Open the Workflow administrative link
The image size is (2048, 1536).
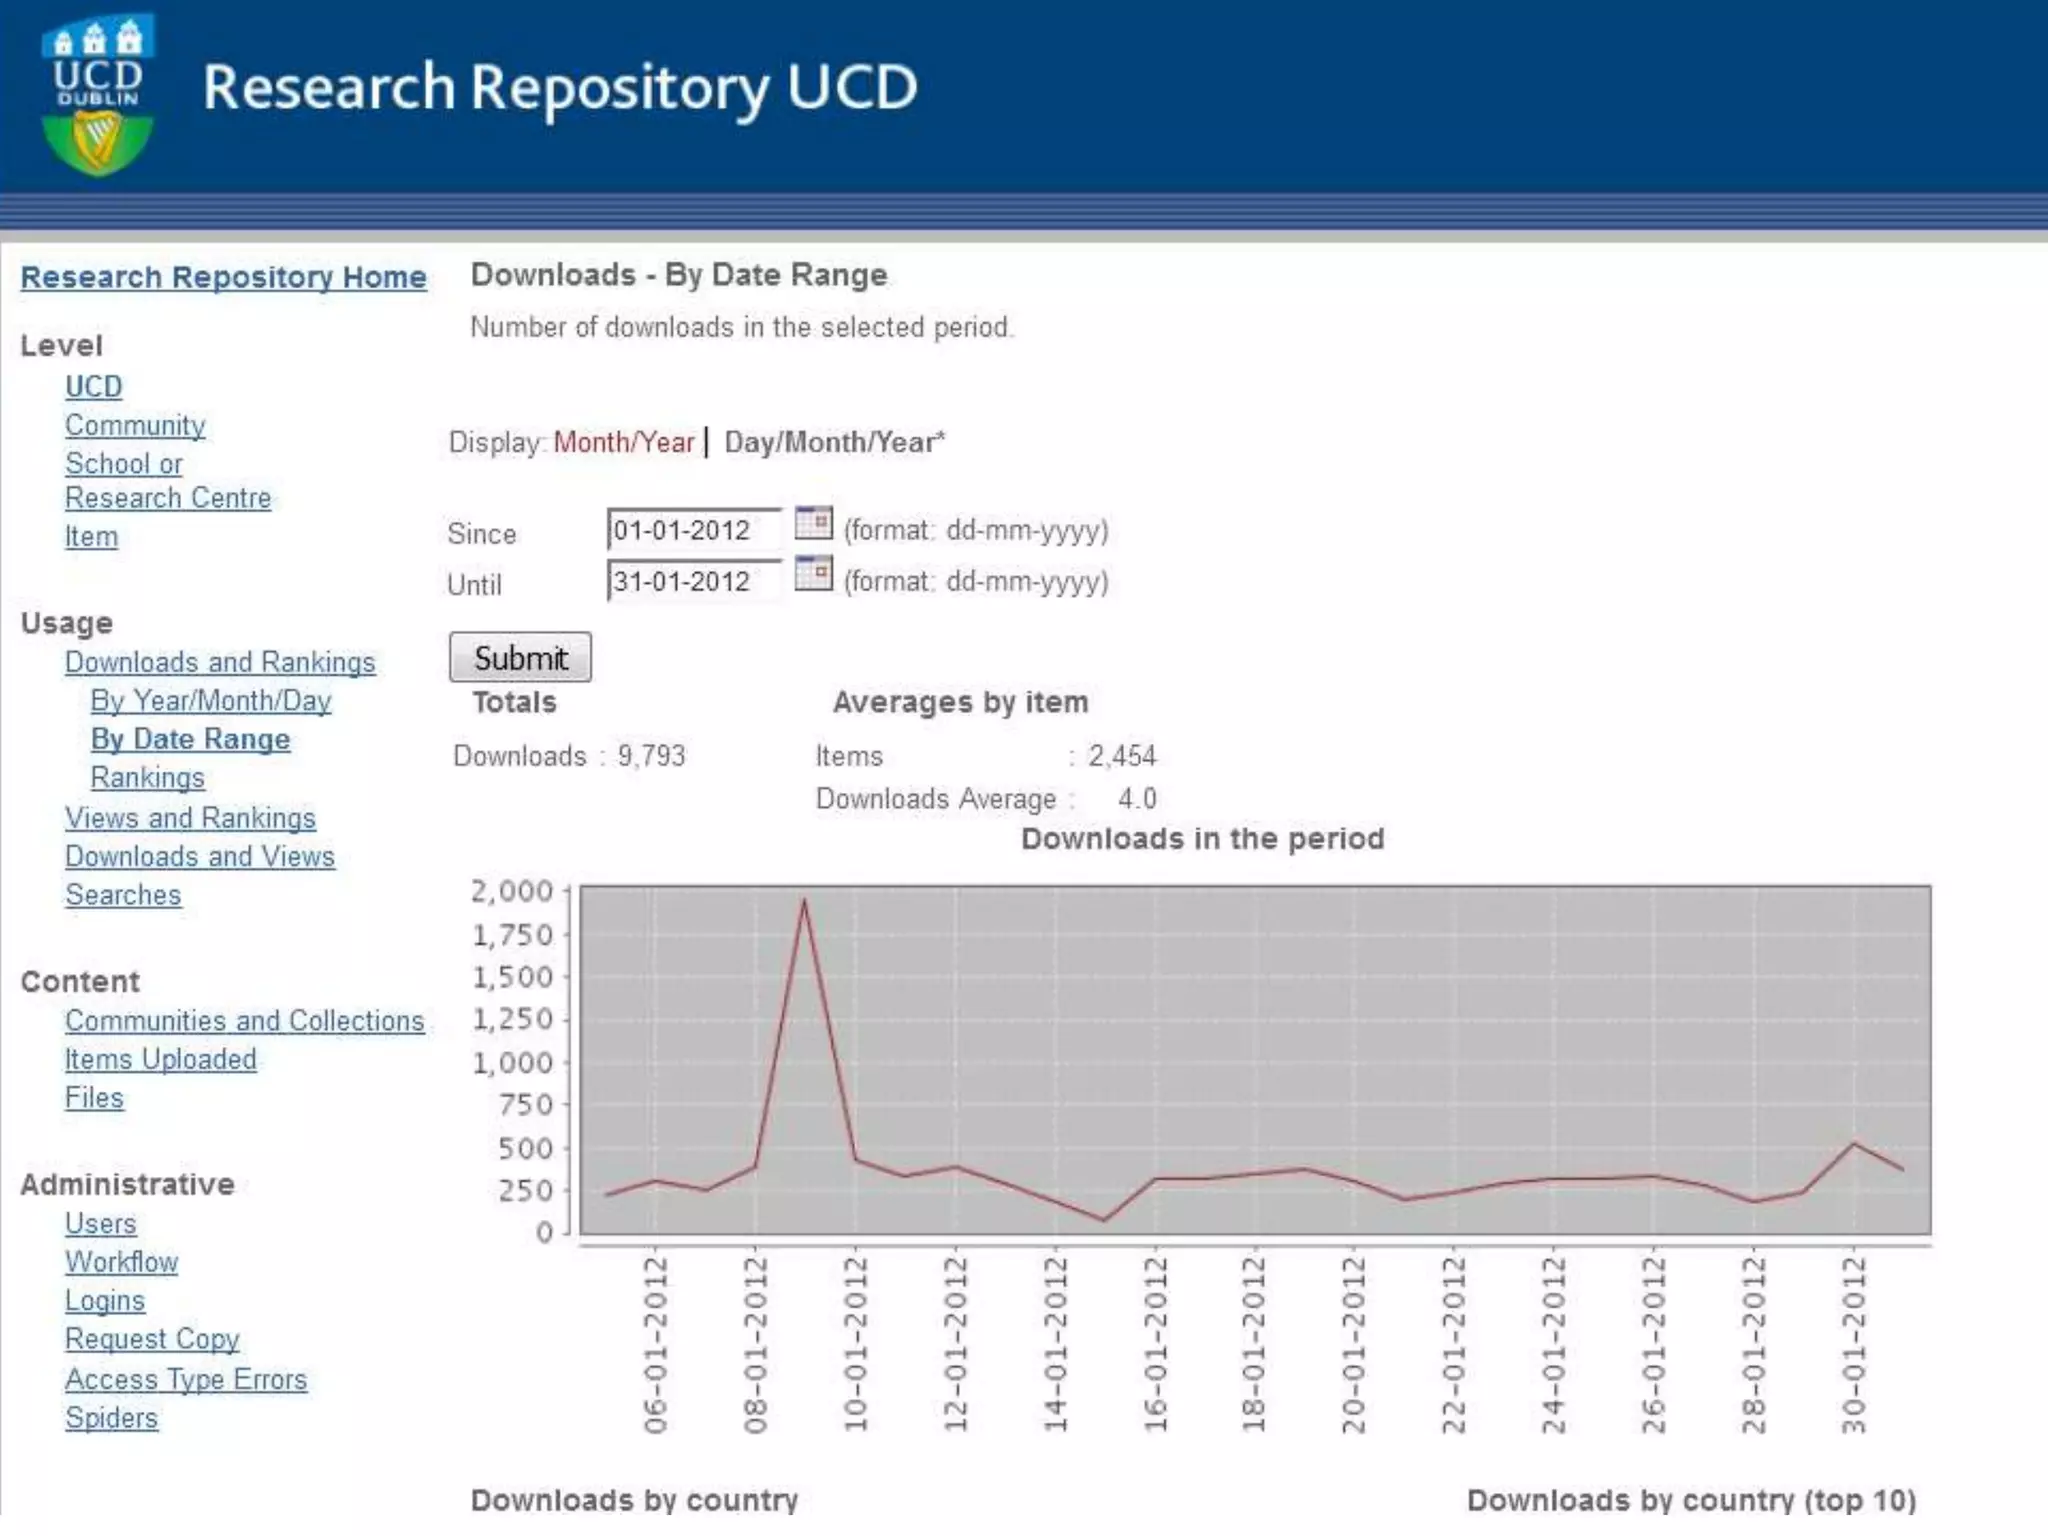tap(121, 1262)
